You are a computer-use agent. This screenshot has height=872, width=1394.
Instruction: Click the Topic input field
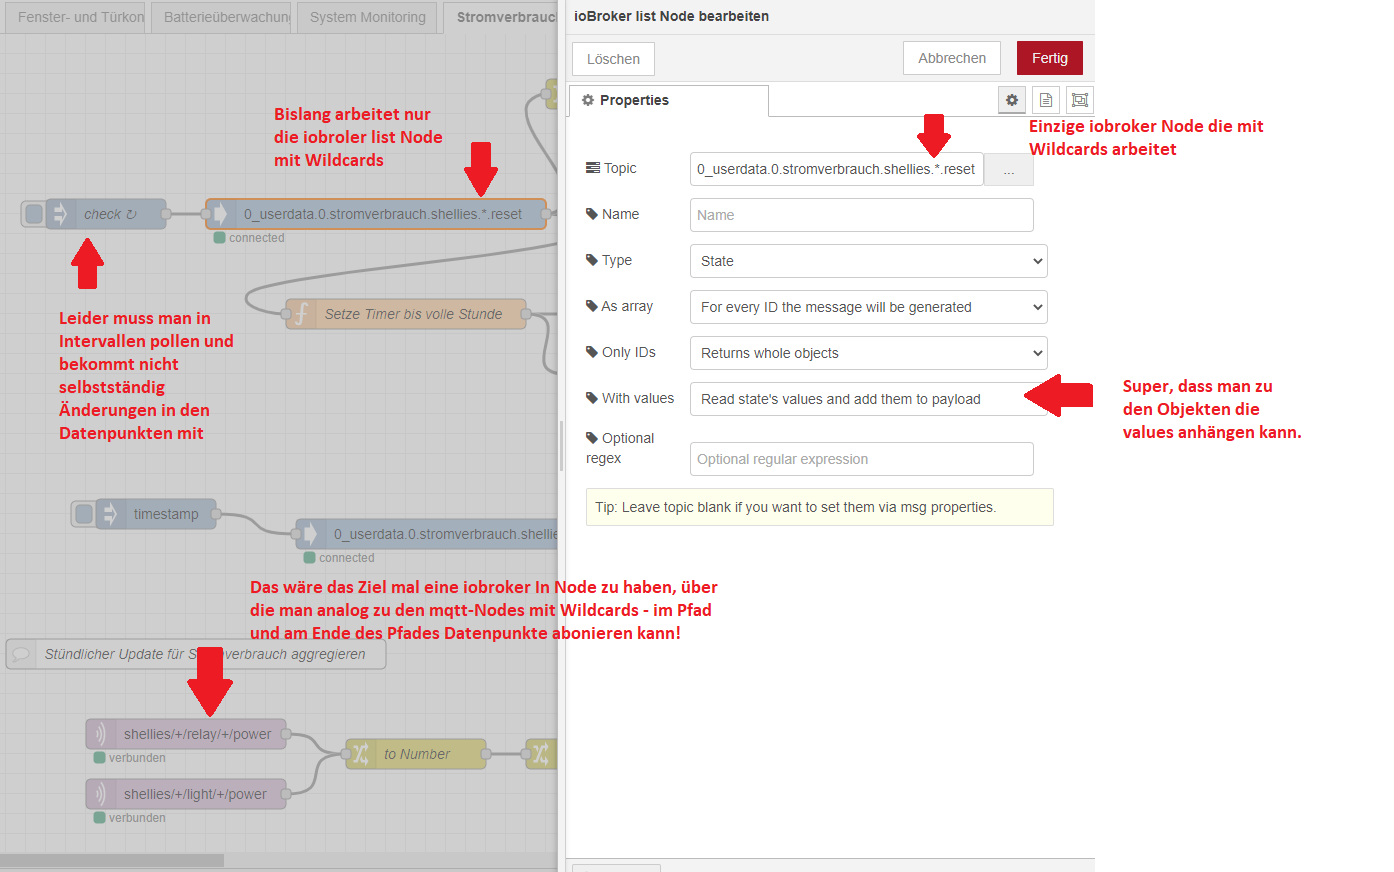pos(836,169)
